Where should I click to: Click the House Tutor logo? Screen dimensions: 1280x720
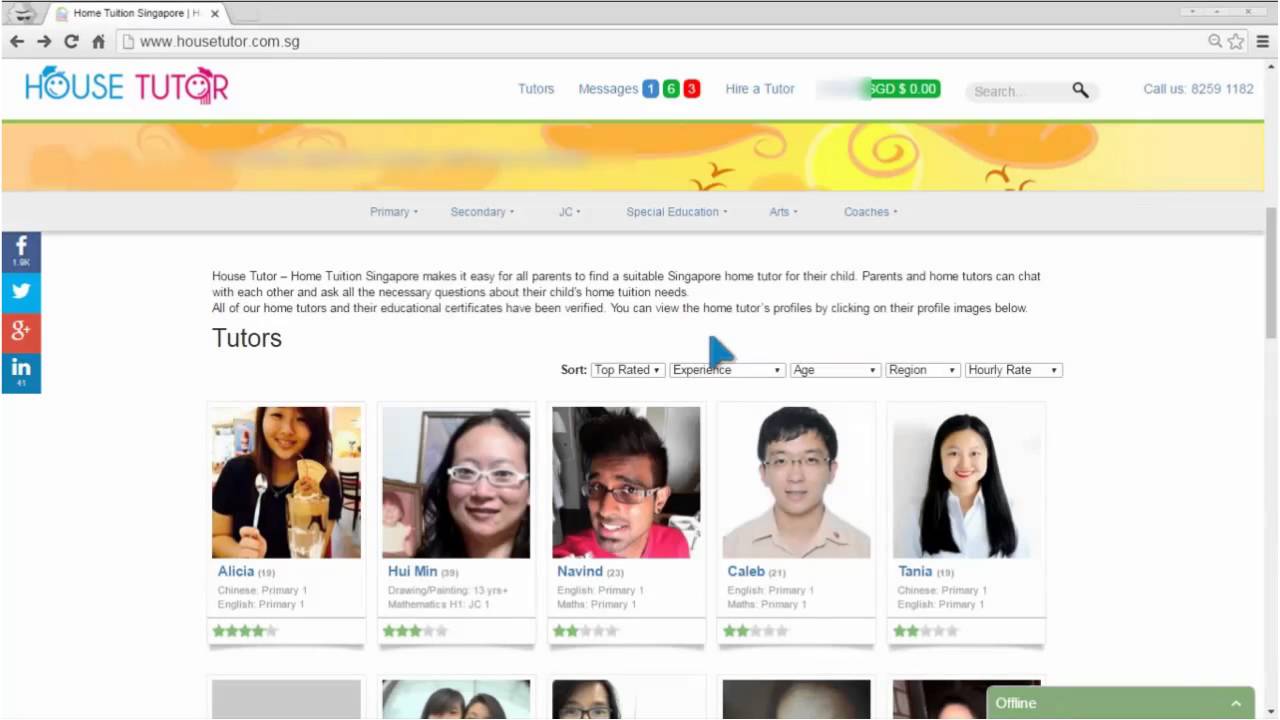point(127,86)
